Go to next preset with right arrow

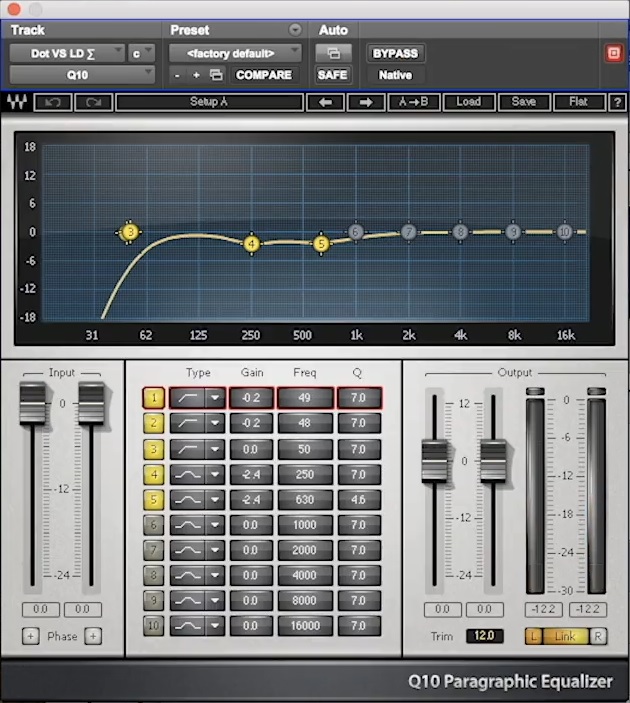pyautogui.click(x=366, y=102)
